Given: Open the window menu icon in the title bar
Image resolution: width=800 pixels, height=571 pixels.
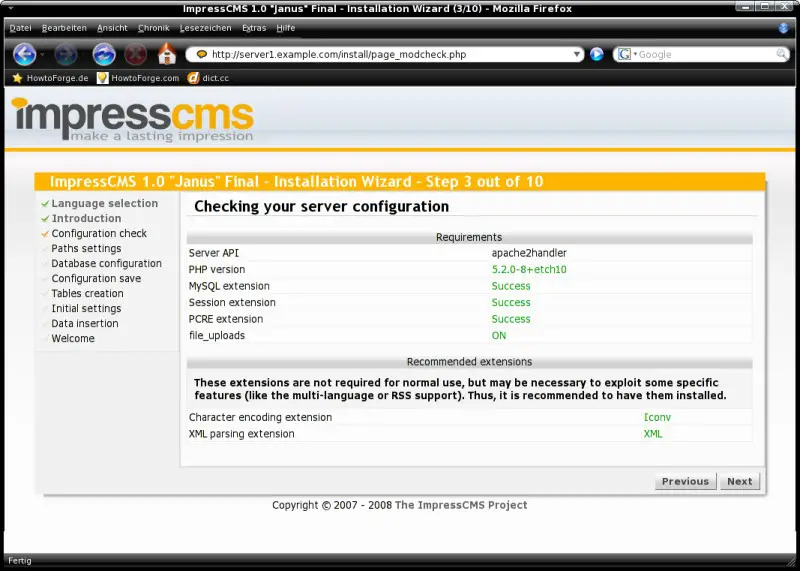Looking at the screenshot, I should pos(11,8).
